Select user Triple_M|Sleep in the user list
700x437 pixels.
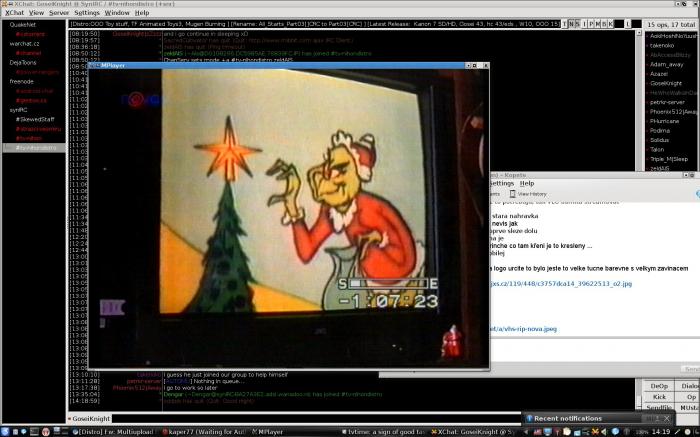pos(669,159)
